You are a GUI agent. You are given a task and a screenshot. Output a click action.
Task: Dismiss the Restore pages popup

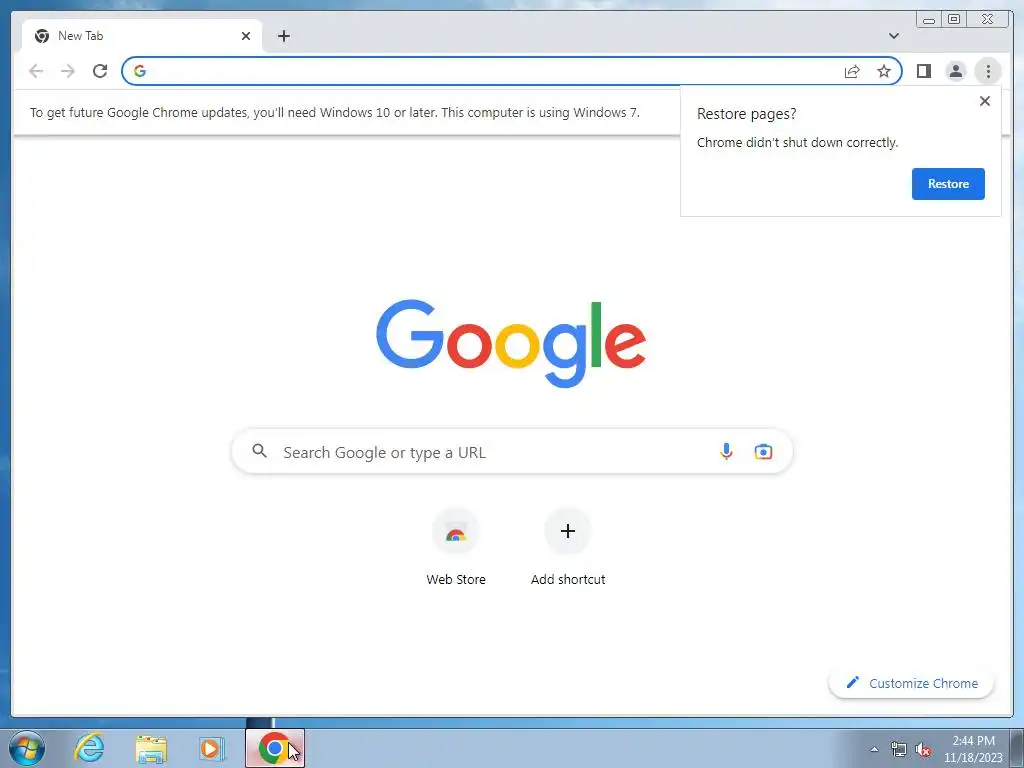tap(985, 101)
